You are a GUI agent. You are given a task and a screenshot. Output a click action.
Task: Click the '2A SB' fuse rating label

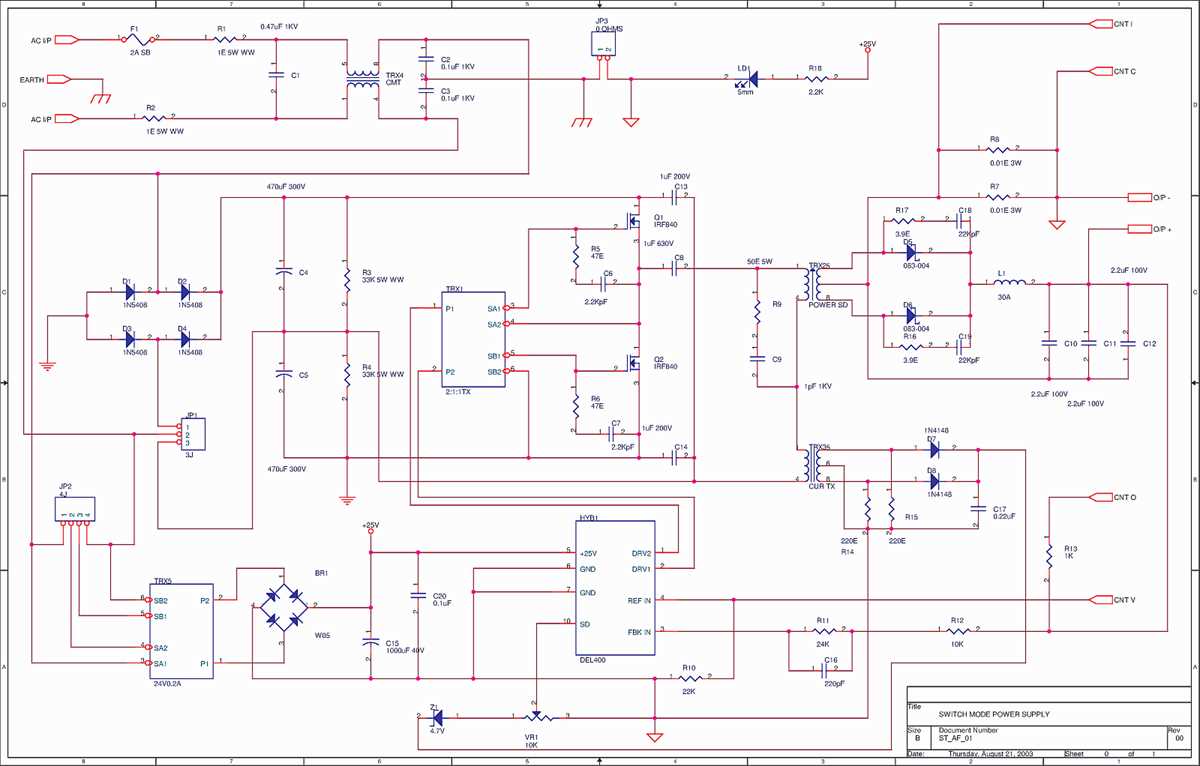click(x=140, y=51)
